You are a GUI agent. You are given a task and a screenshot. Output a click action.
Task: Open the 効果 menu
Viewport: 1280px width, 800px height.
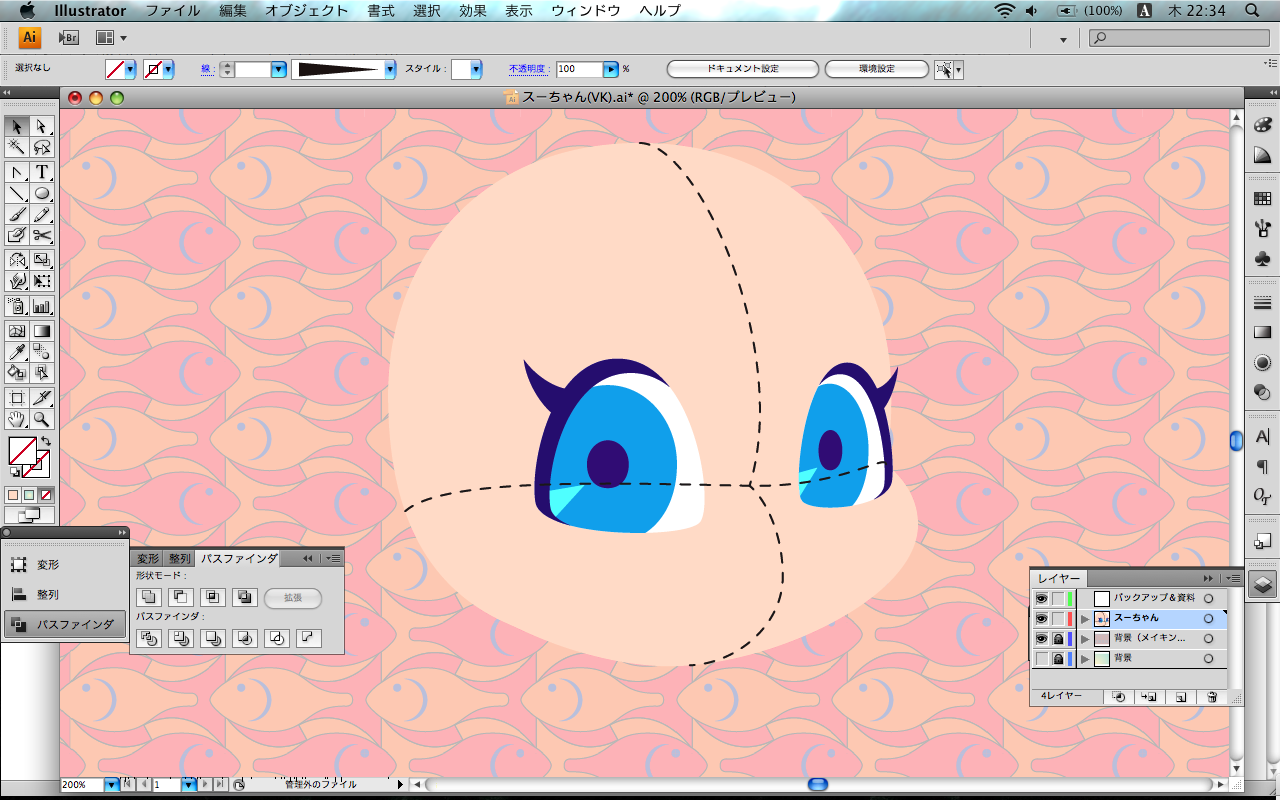(x=473, y=11)
